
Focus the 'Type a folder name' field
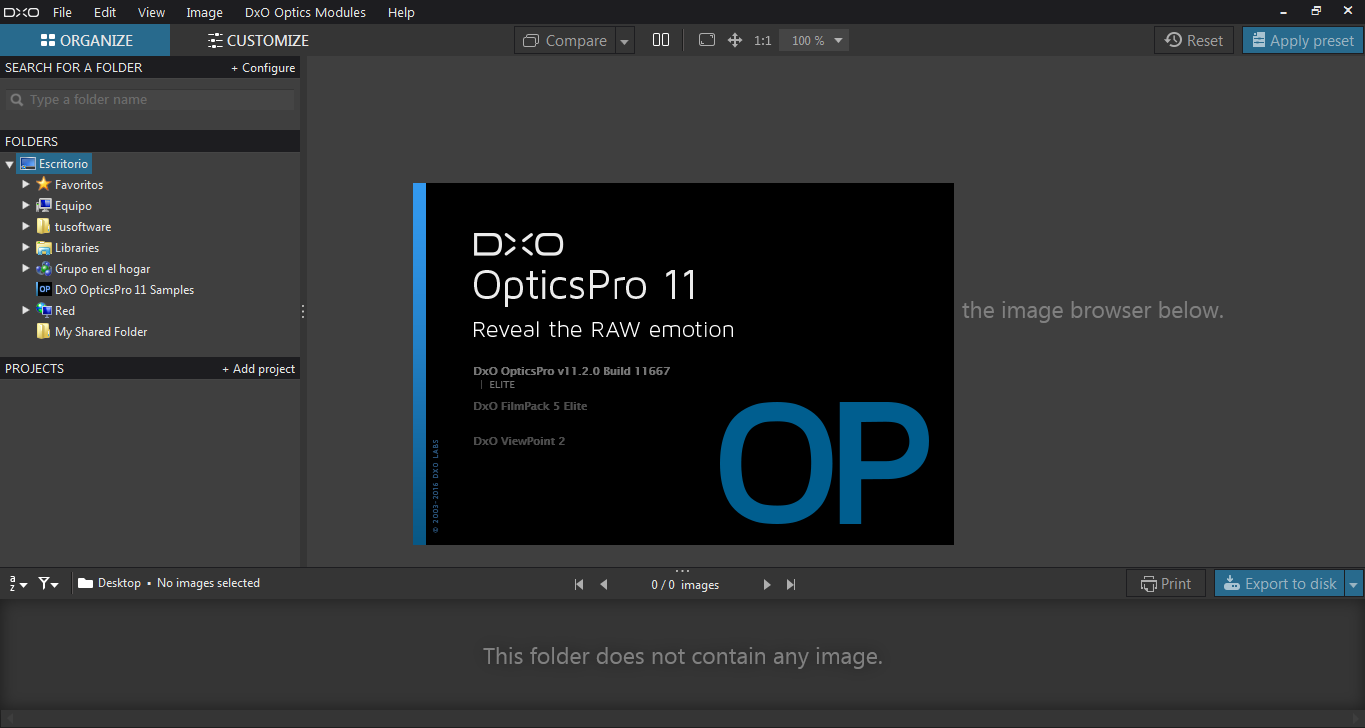151,100
